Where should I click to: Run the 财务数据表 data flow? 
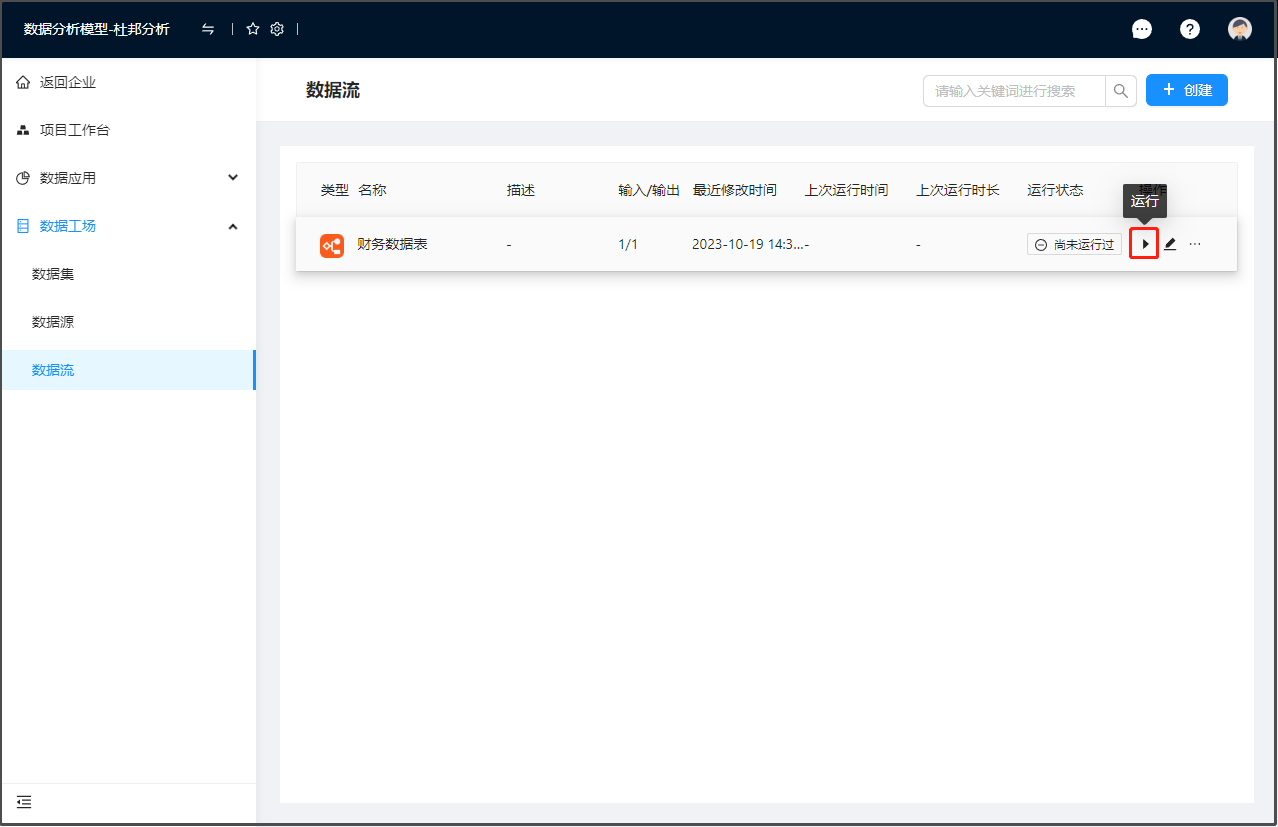pos(1144,244)
